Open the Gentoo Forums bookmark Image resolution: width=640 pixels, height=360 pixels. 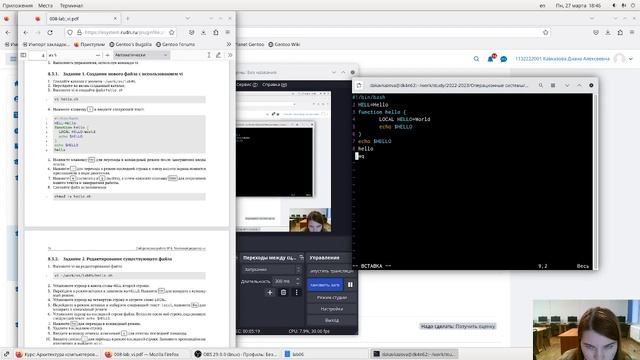175,44
